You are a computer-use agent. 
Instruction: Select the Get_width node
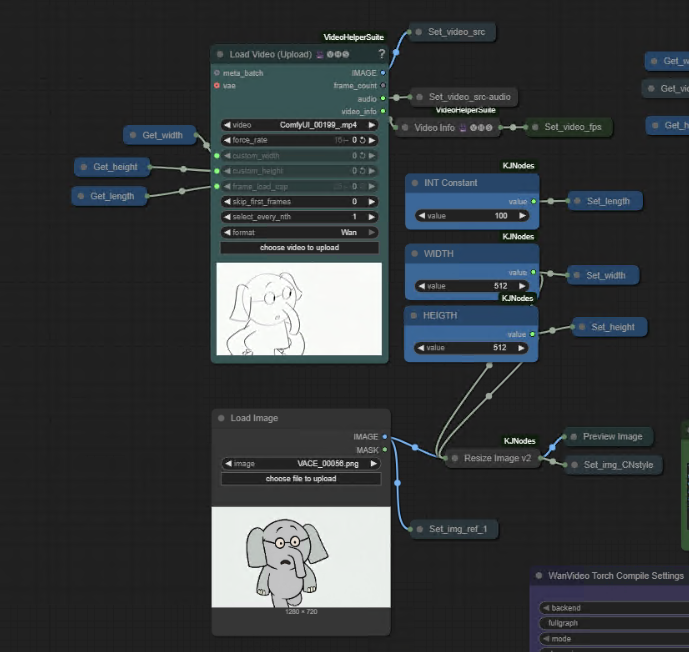(x=160, y=135)
